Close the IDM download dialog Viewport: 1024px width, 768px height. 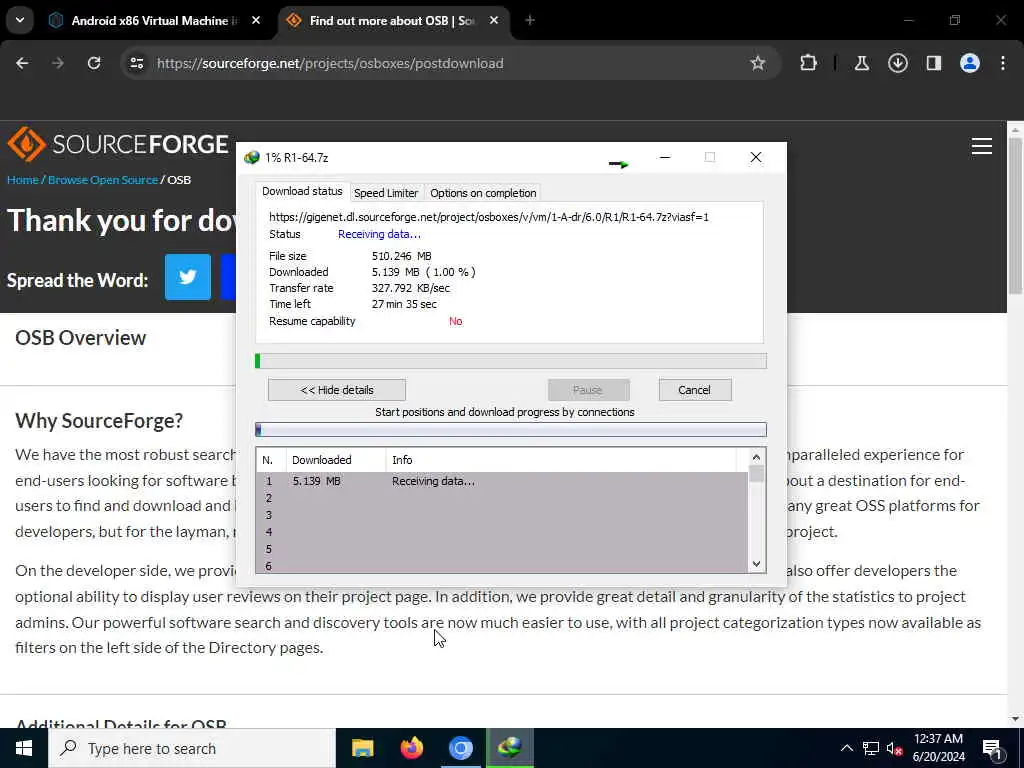pyautogui.click(x=756, y=157)
